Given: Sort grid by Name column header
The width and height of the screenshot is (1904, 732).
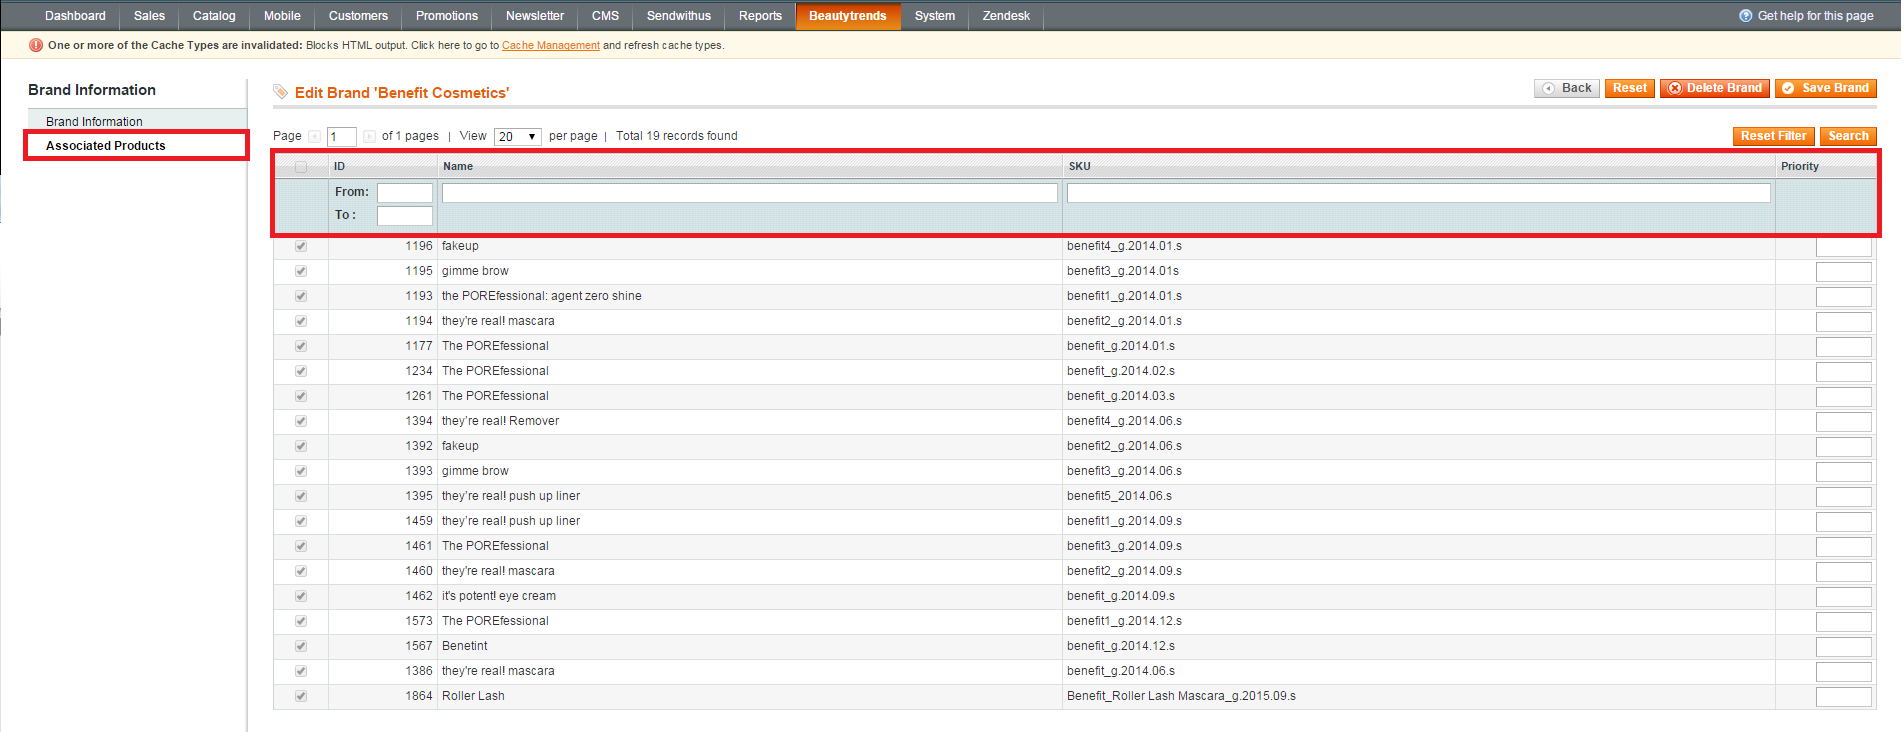Looking at the screenshot, I should 458,166.
